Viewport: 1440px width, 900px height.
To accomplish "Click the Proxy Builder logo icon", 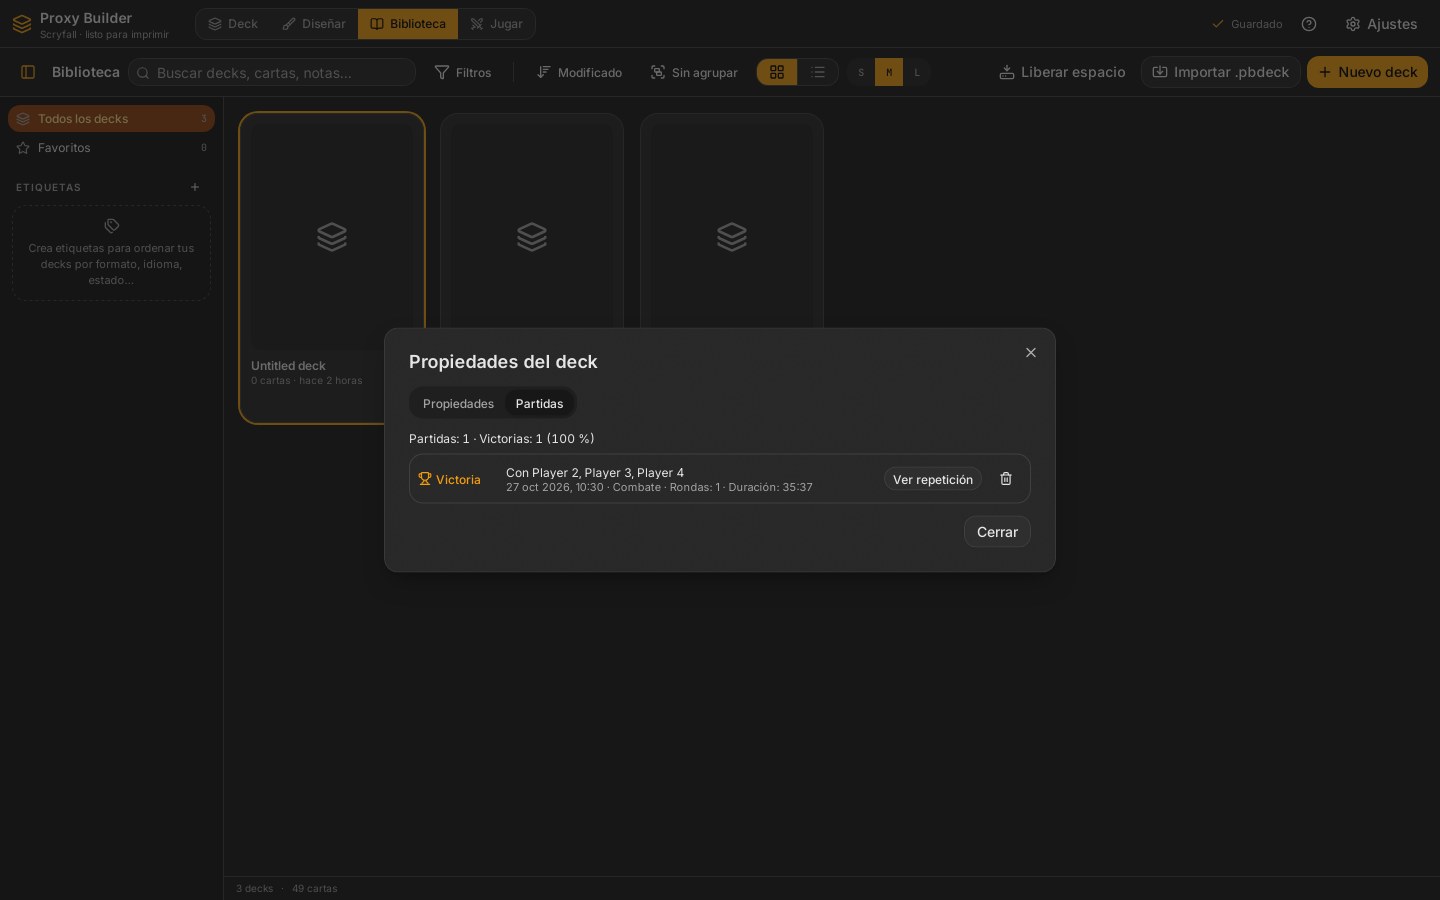I will [x=22, y=24].
